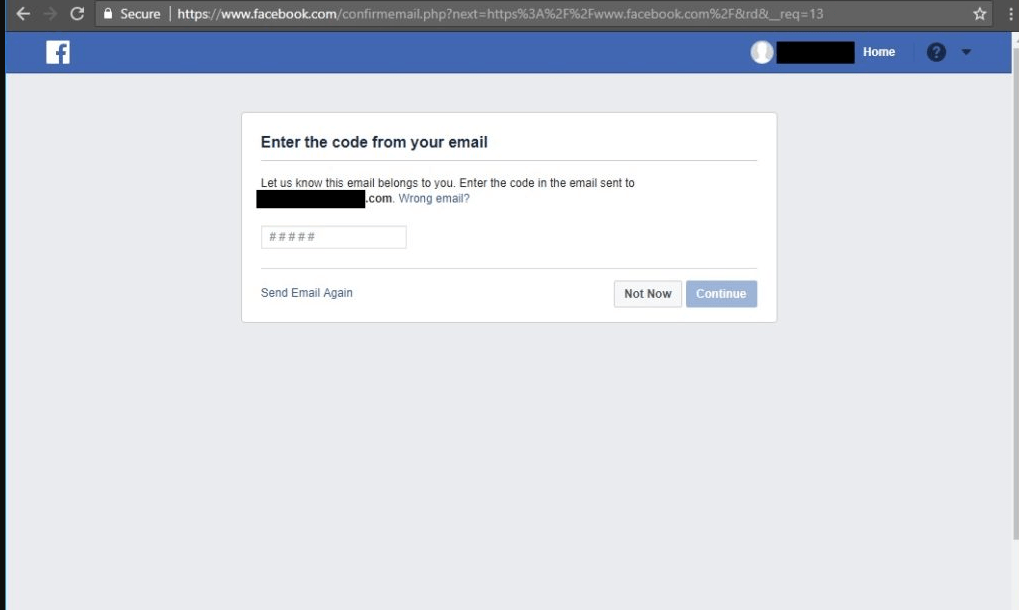Open the Facebook help question mark icon

pyautogui.click(x=936, y=52)
